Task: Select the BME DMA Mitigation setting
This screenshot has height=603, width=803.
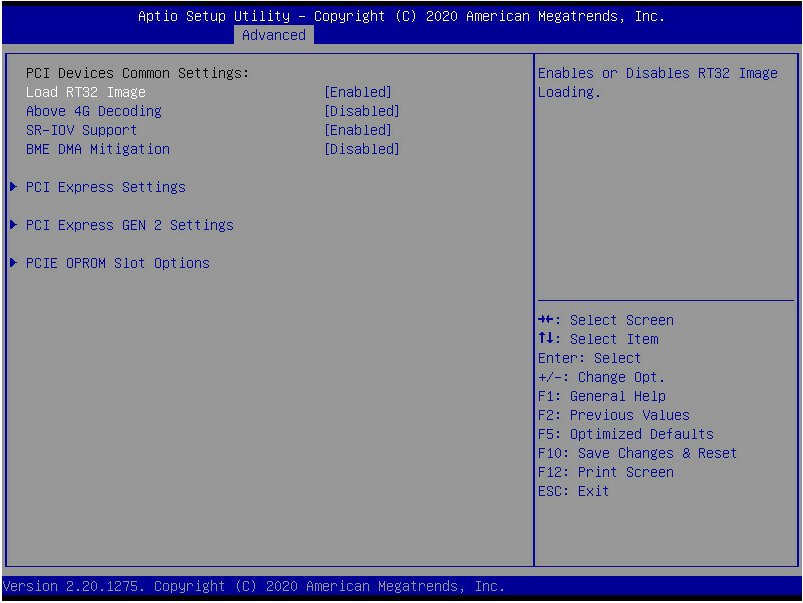Action: point(98,149)
